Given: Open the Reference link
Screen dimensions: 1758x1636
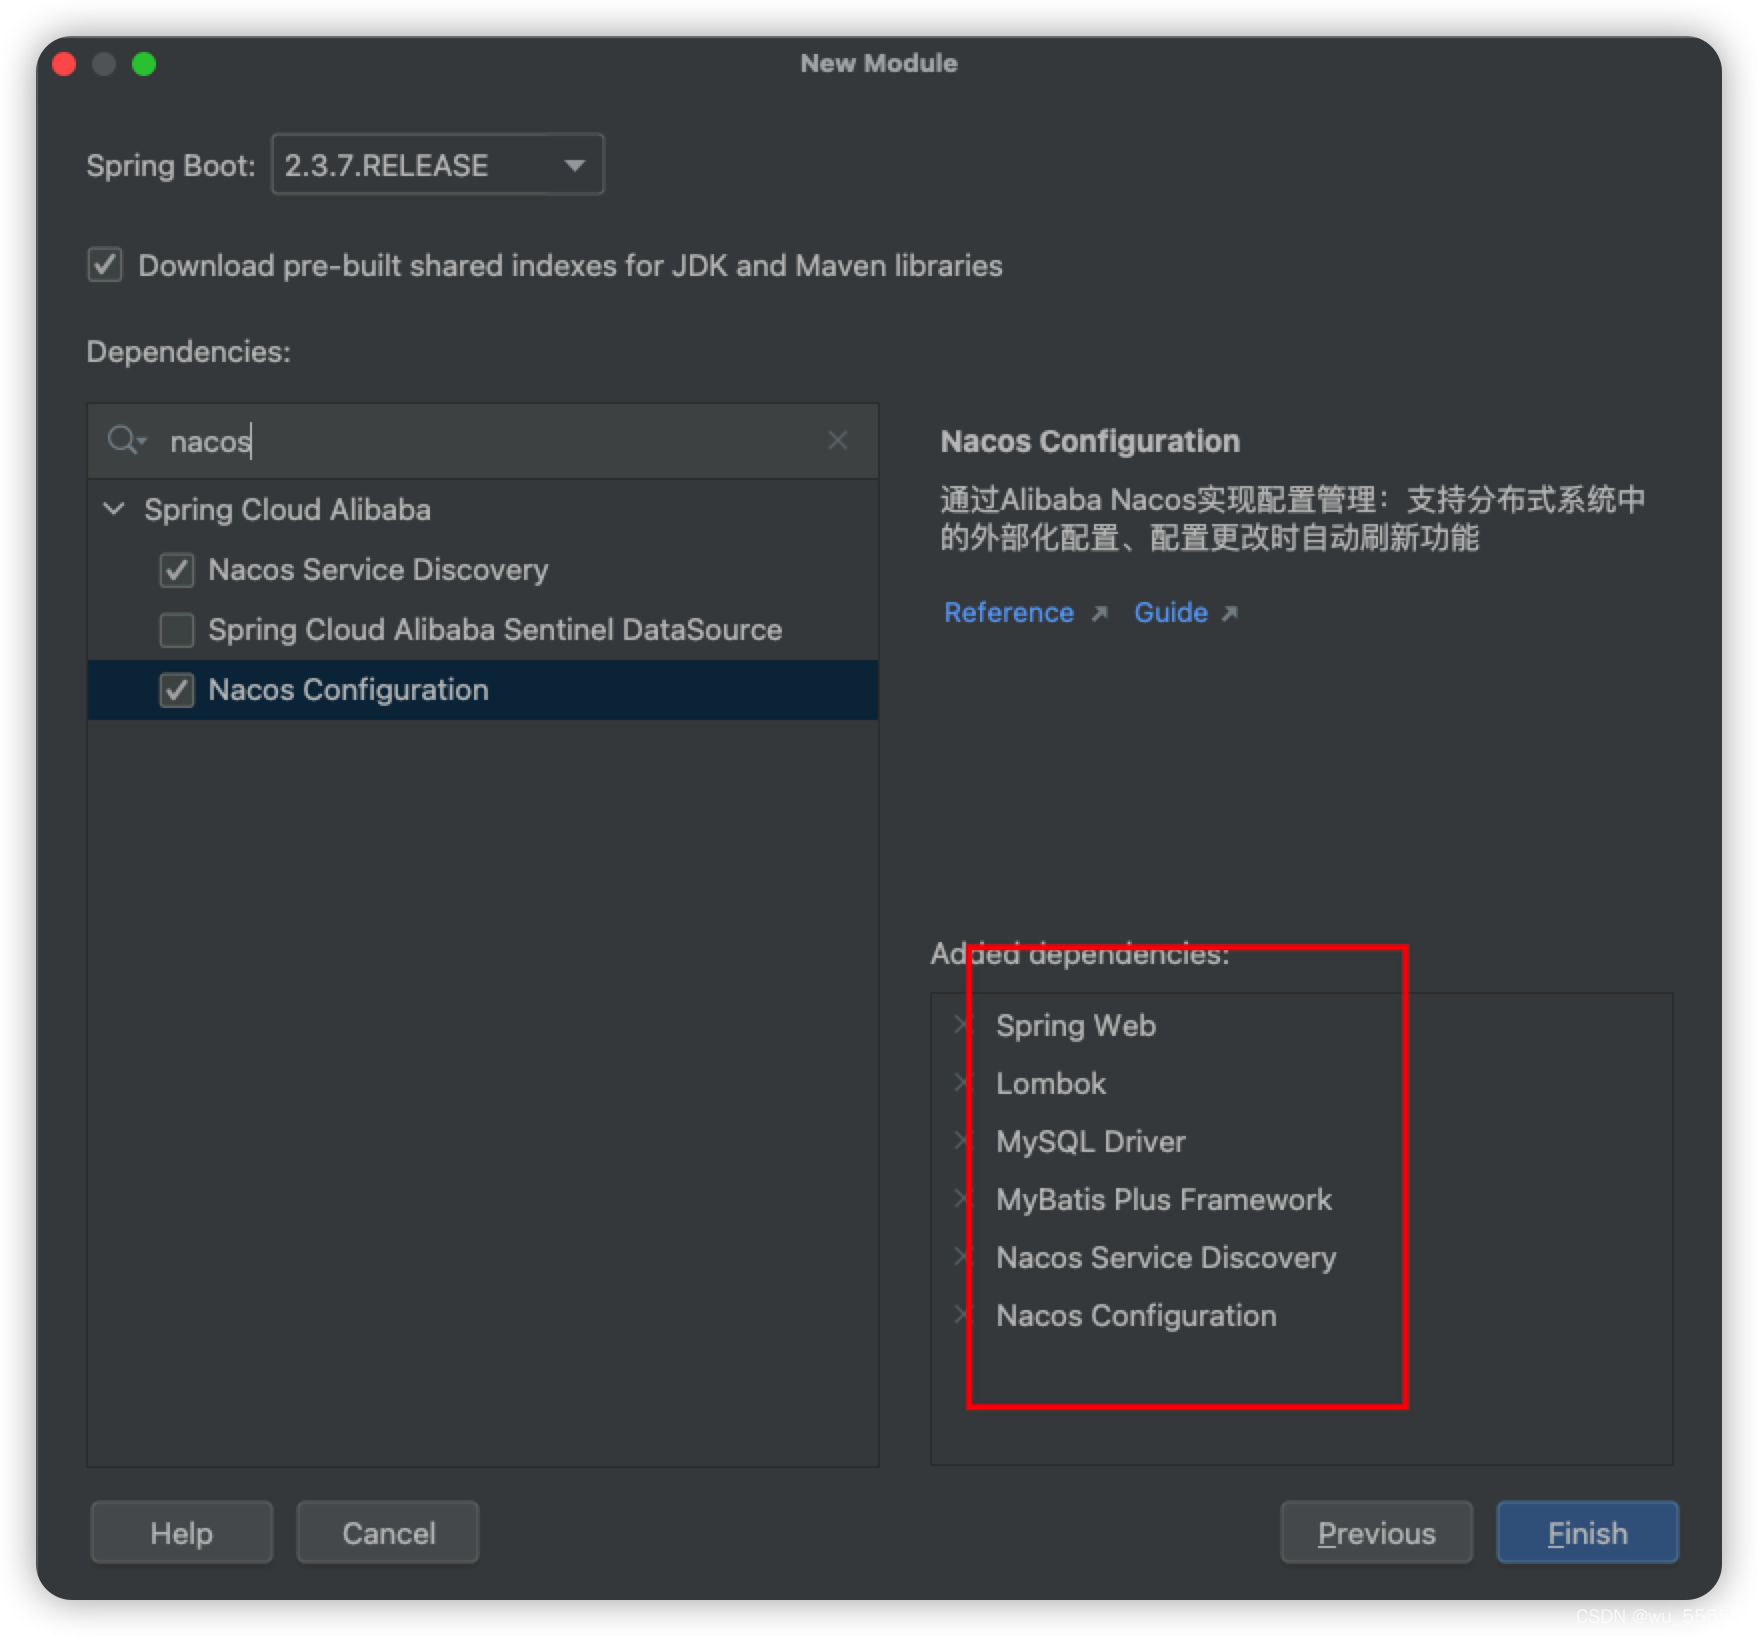Looking at the screenshot, I should click(1009, 612).
